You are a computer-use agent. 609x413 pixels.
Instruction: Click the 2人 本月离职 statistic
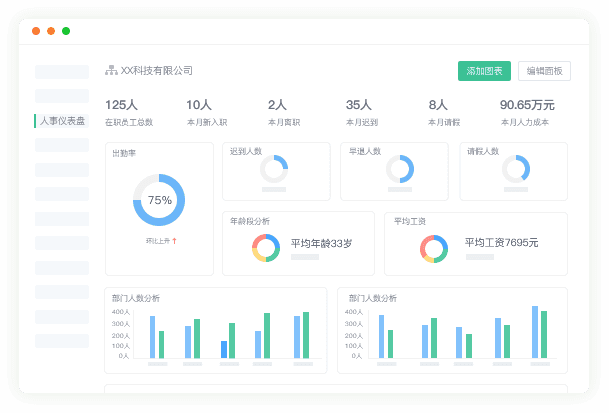pos(284,113)
